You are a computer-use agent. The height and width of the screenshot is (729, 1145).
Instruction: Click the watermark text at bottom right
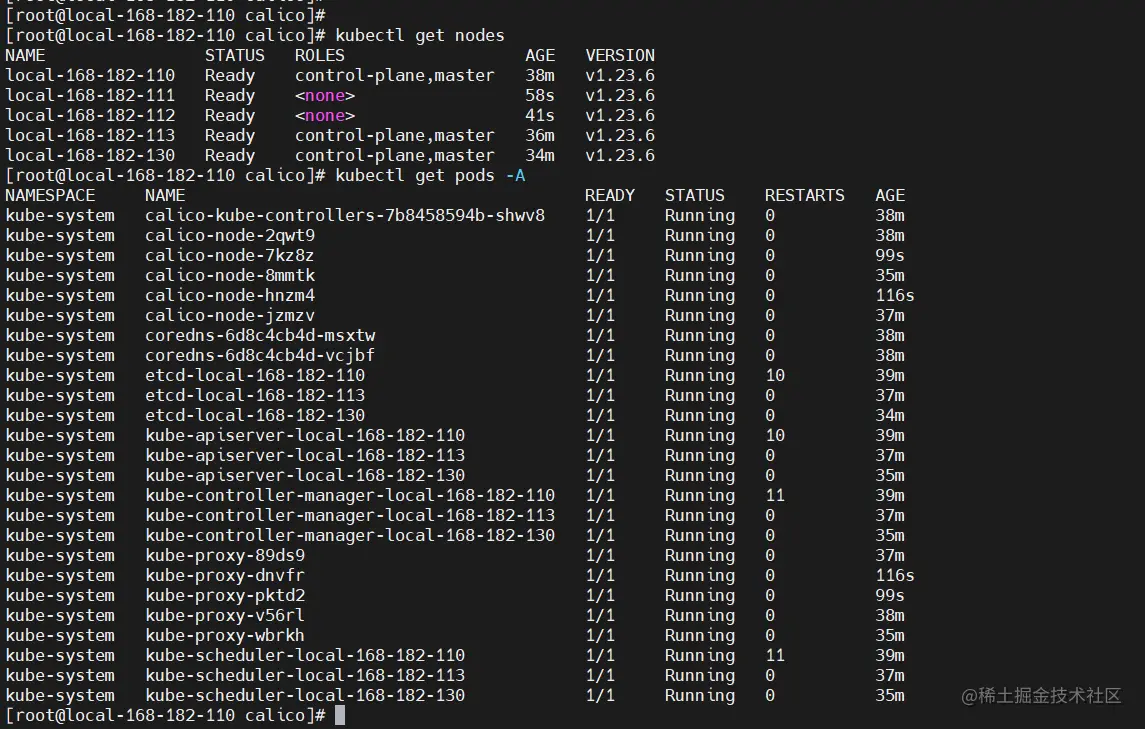pos(1041,695)
